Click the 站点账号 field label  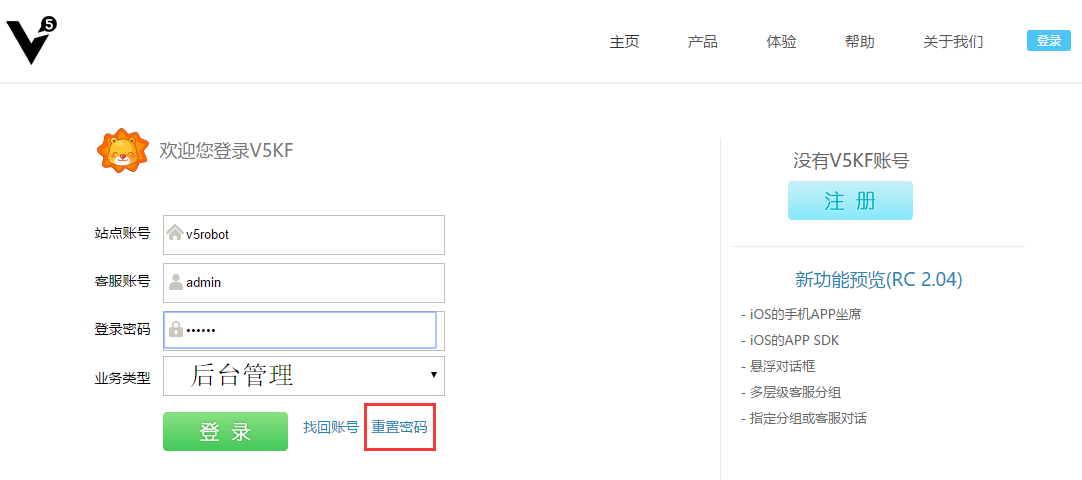point(122,234)
